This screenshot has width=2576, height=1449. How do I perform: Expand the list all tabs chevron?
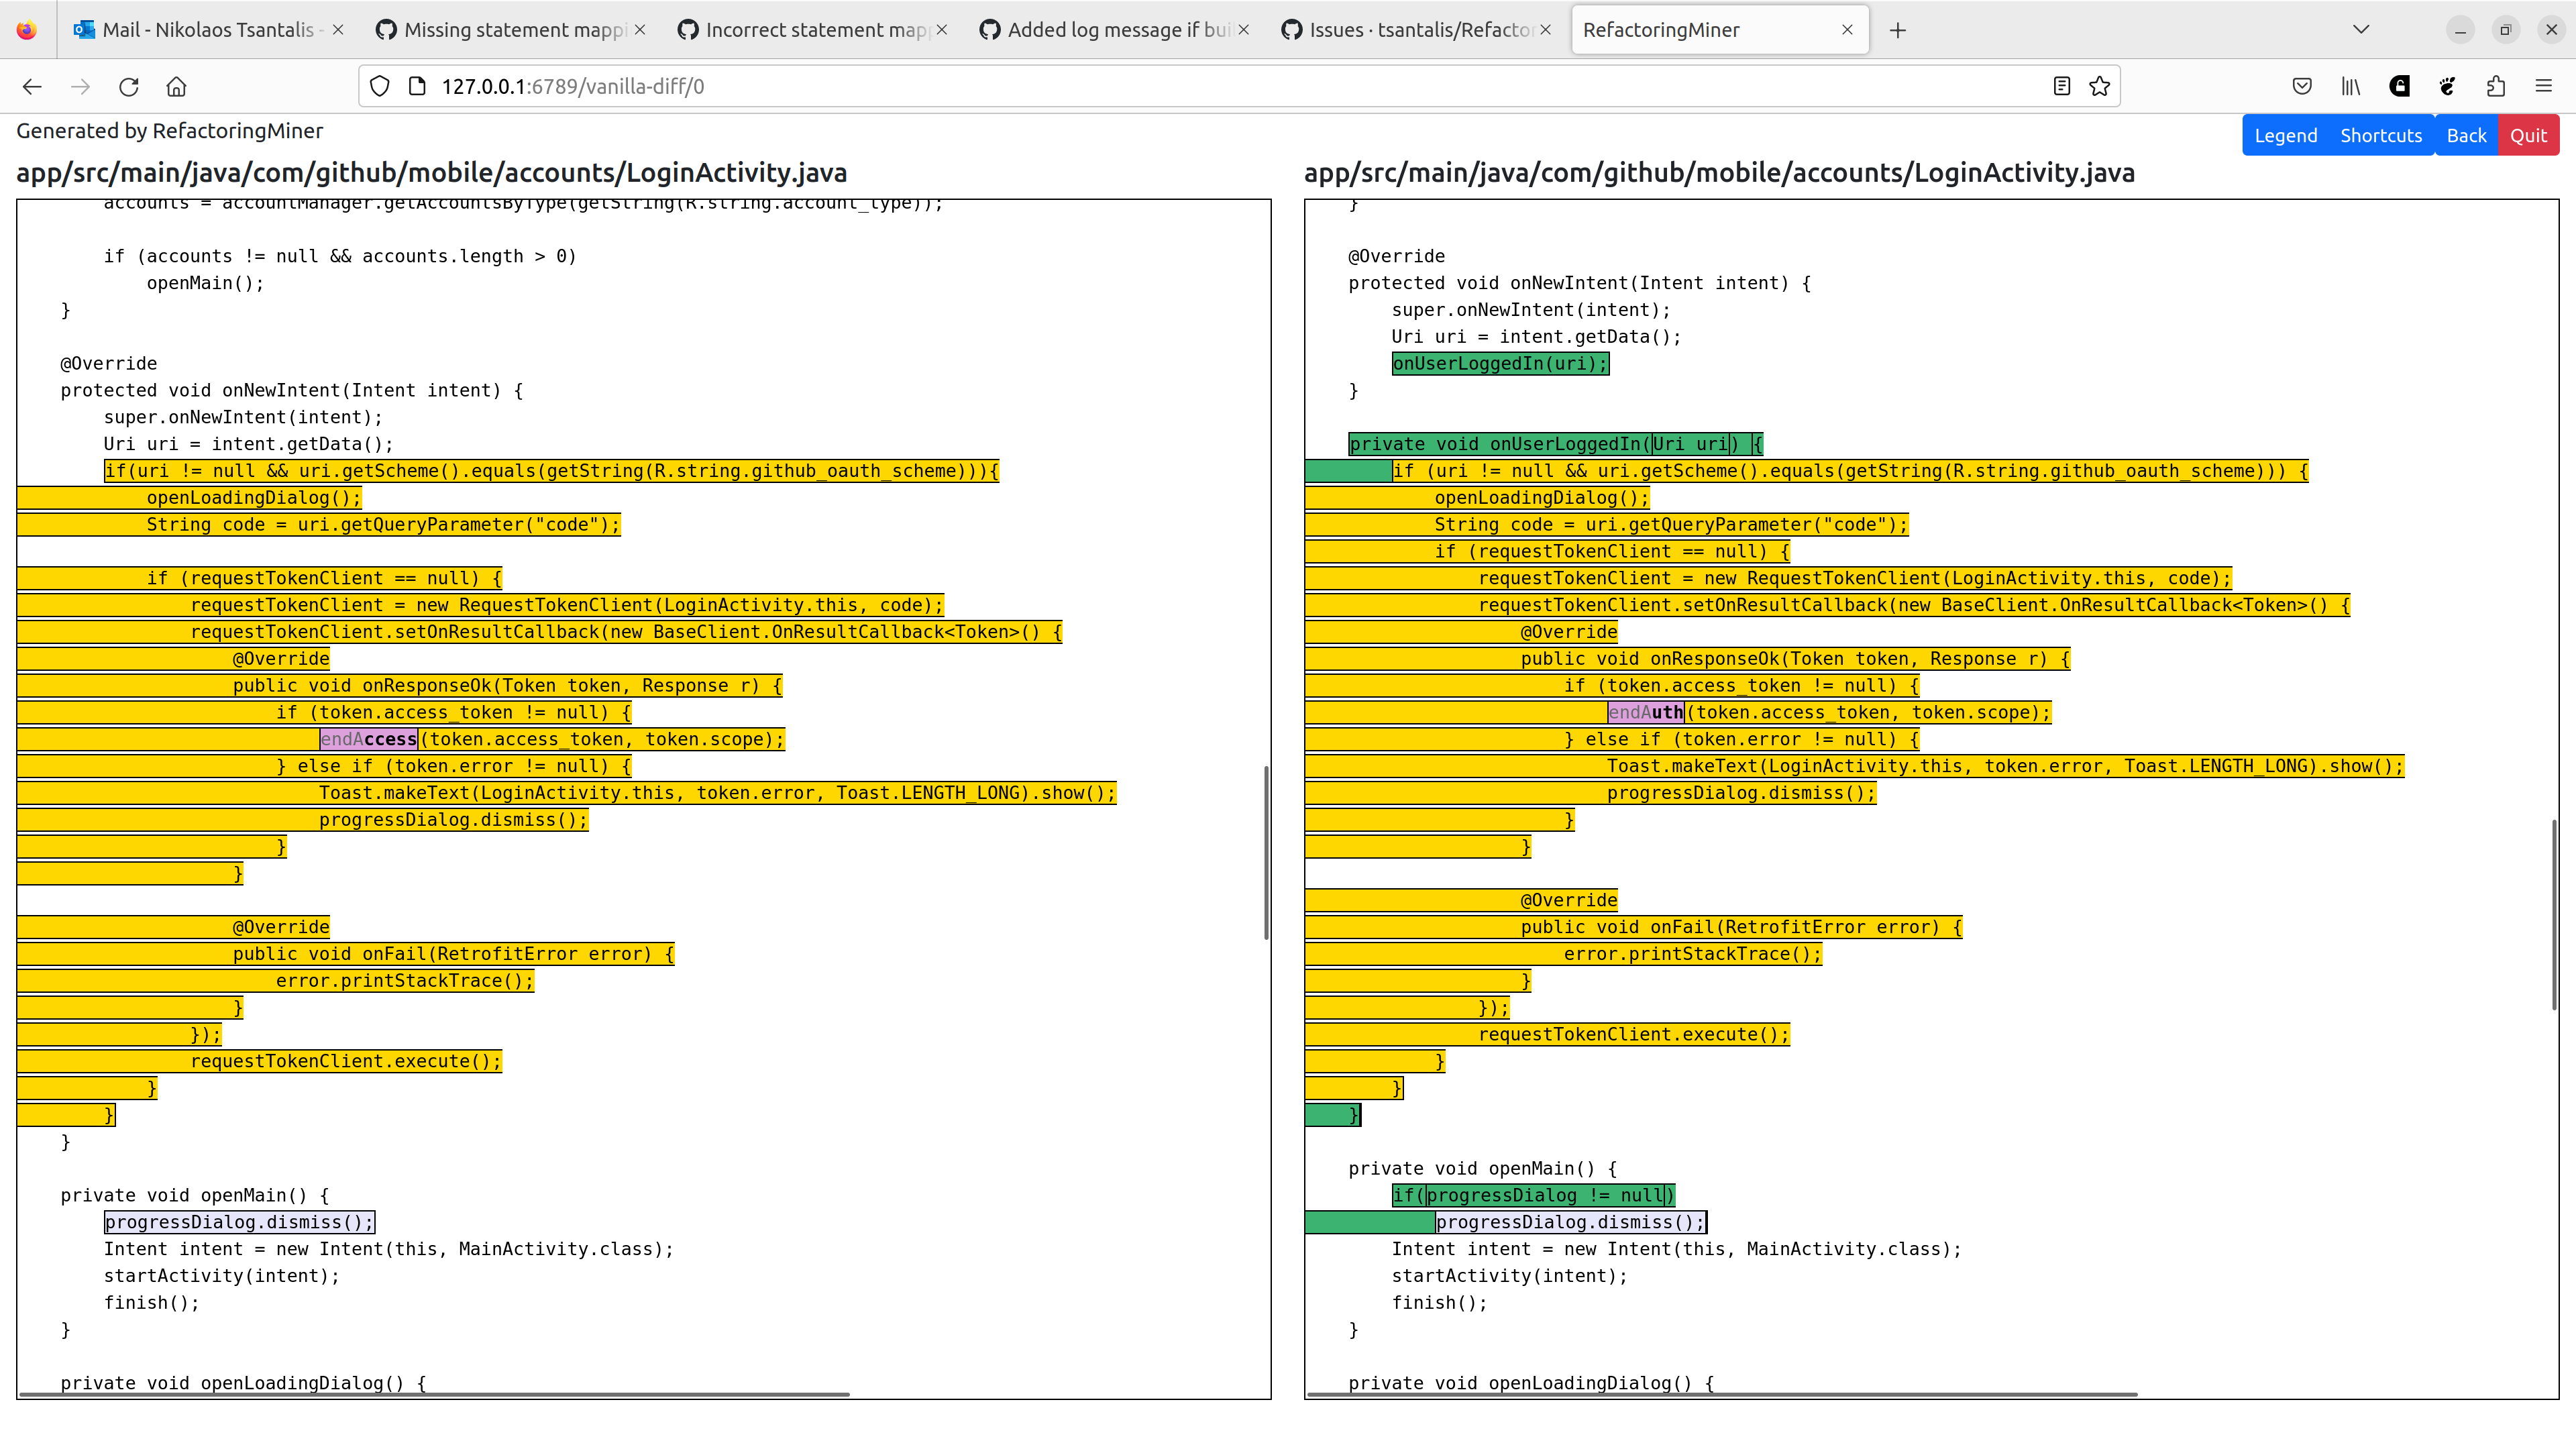click(2361, 30)
